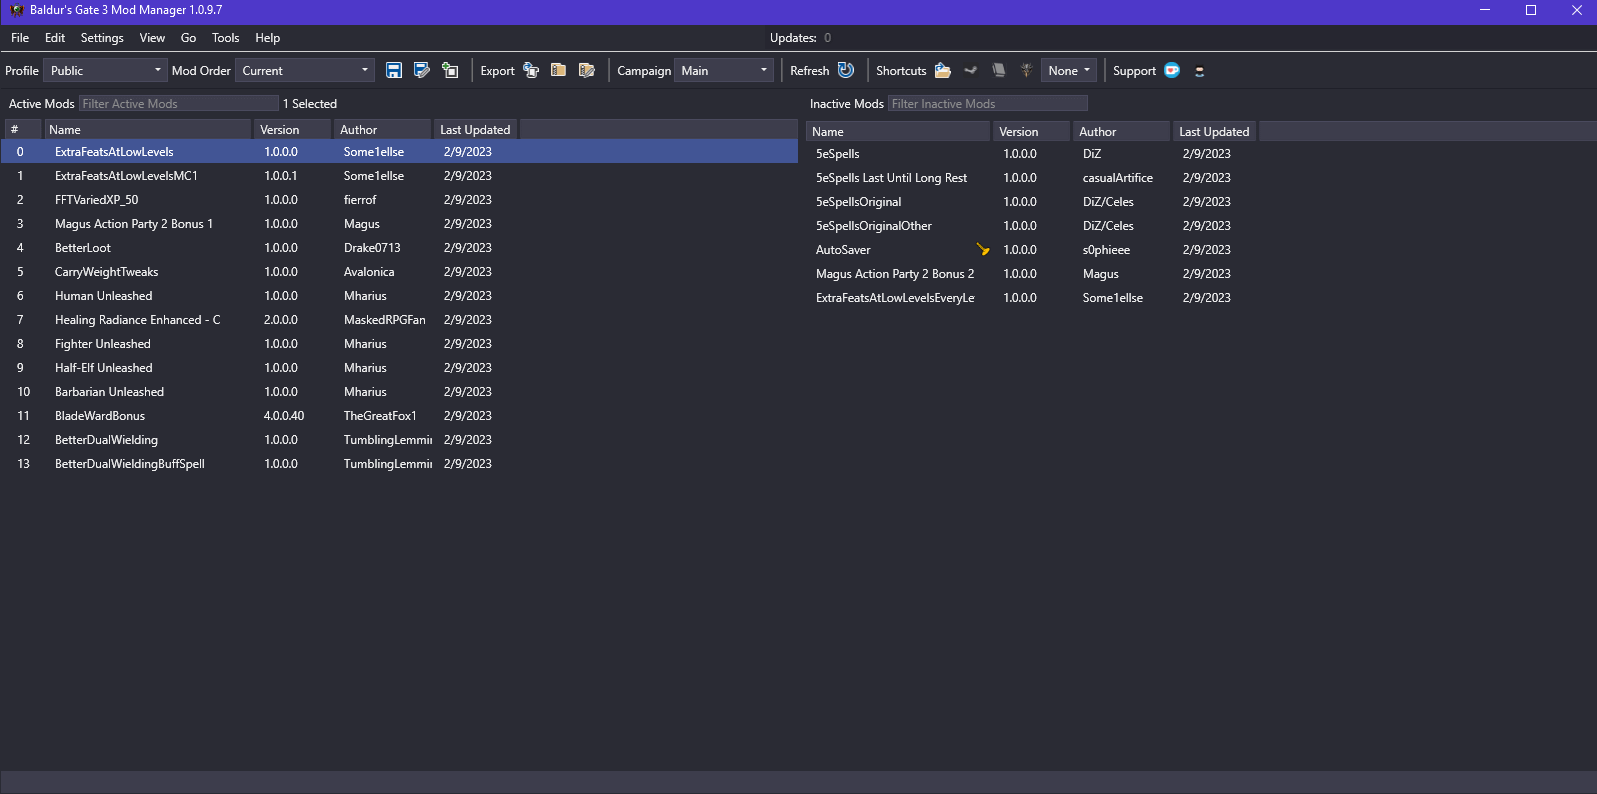Select 5eSpells Last Until Long Rest

[x=1201, y=177]
